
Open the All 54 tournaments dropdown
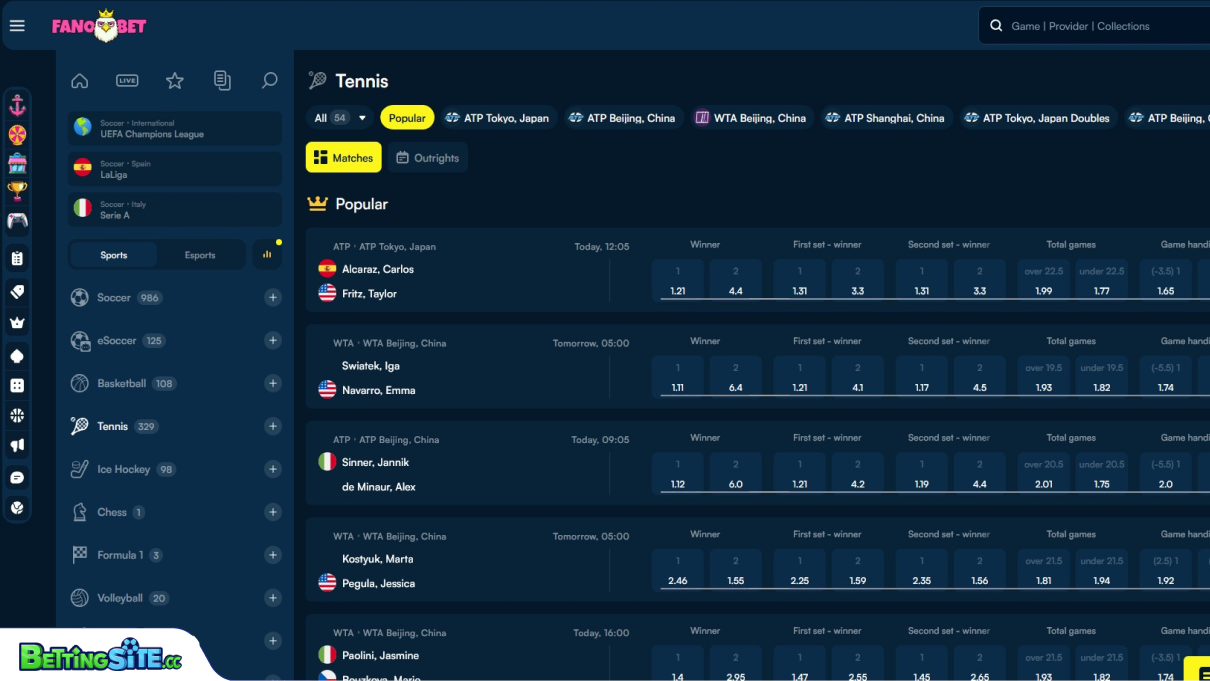[x=340, y=118]
